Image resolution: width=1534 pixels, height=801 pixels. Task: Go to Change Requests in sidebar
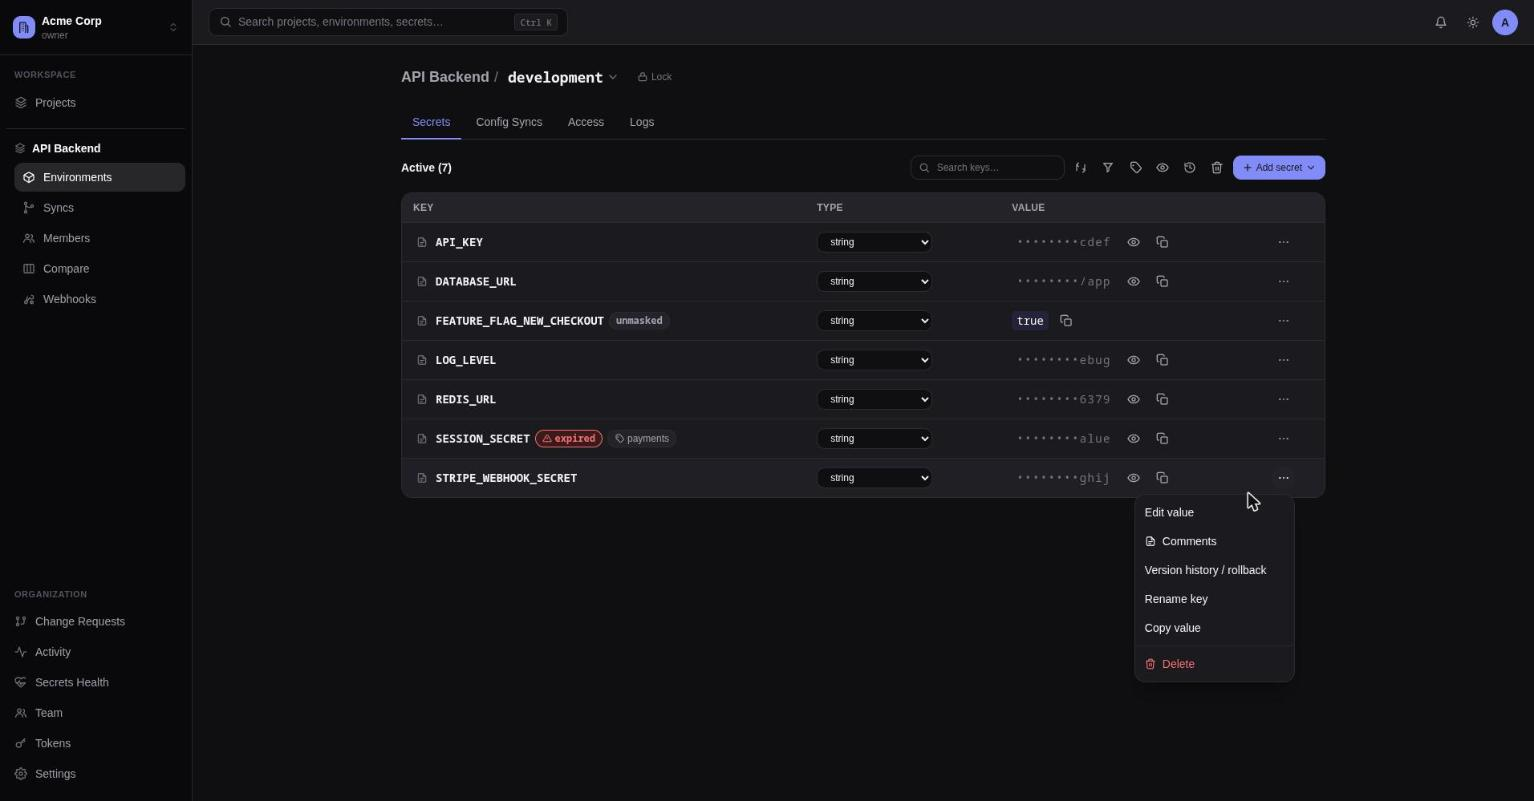[96, 622]
